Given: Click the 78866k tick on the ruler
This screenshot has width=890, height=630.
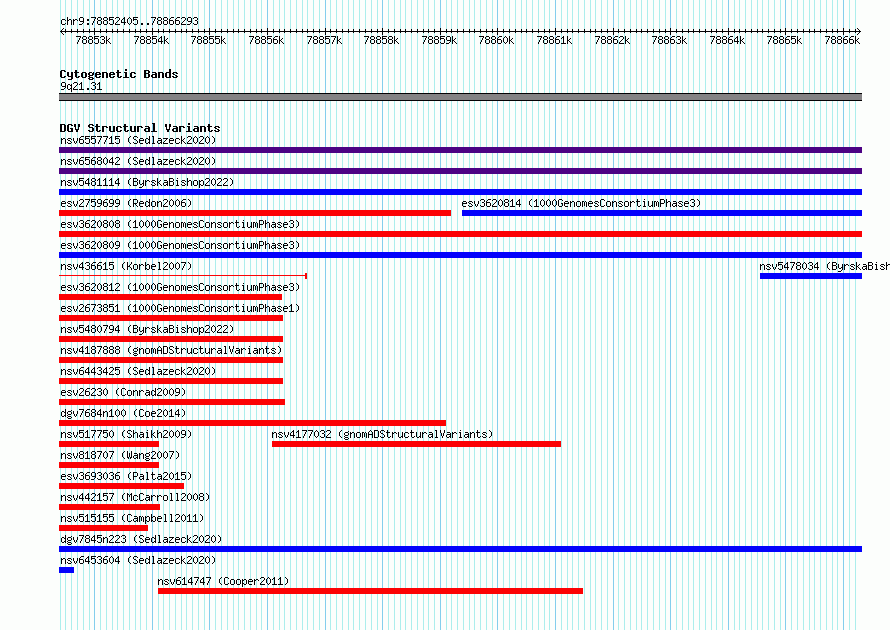Looking at the screenshot, I should pos(842,40).
